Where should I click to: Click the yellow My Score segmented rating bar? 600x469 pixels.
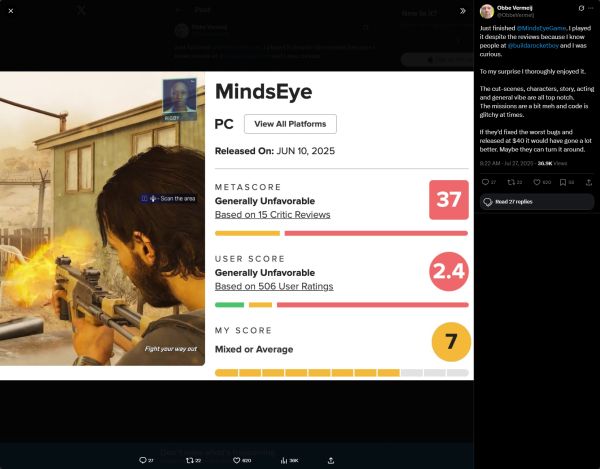coord(342,373)
